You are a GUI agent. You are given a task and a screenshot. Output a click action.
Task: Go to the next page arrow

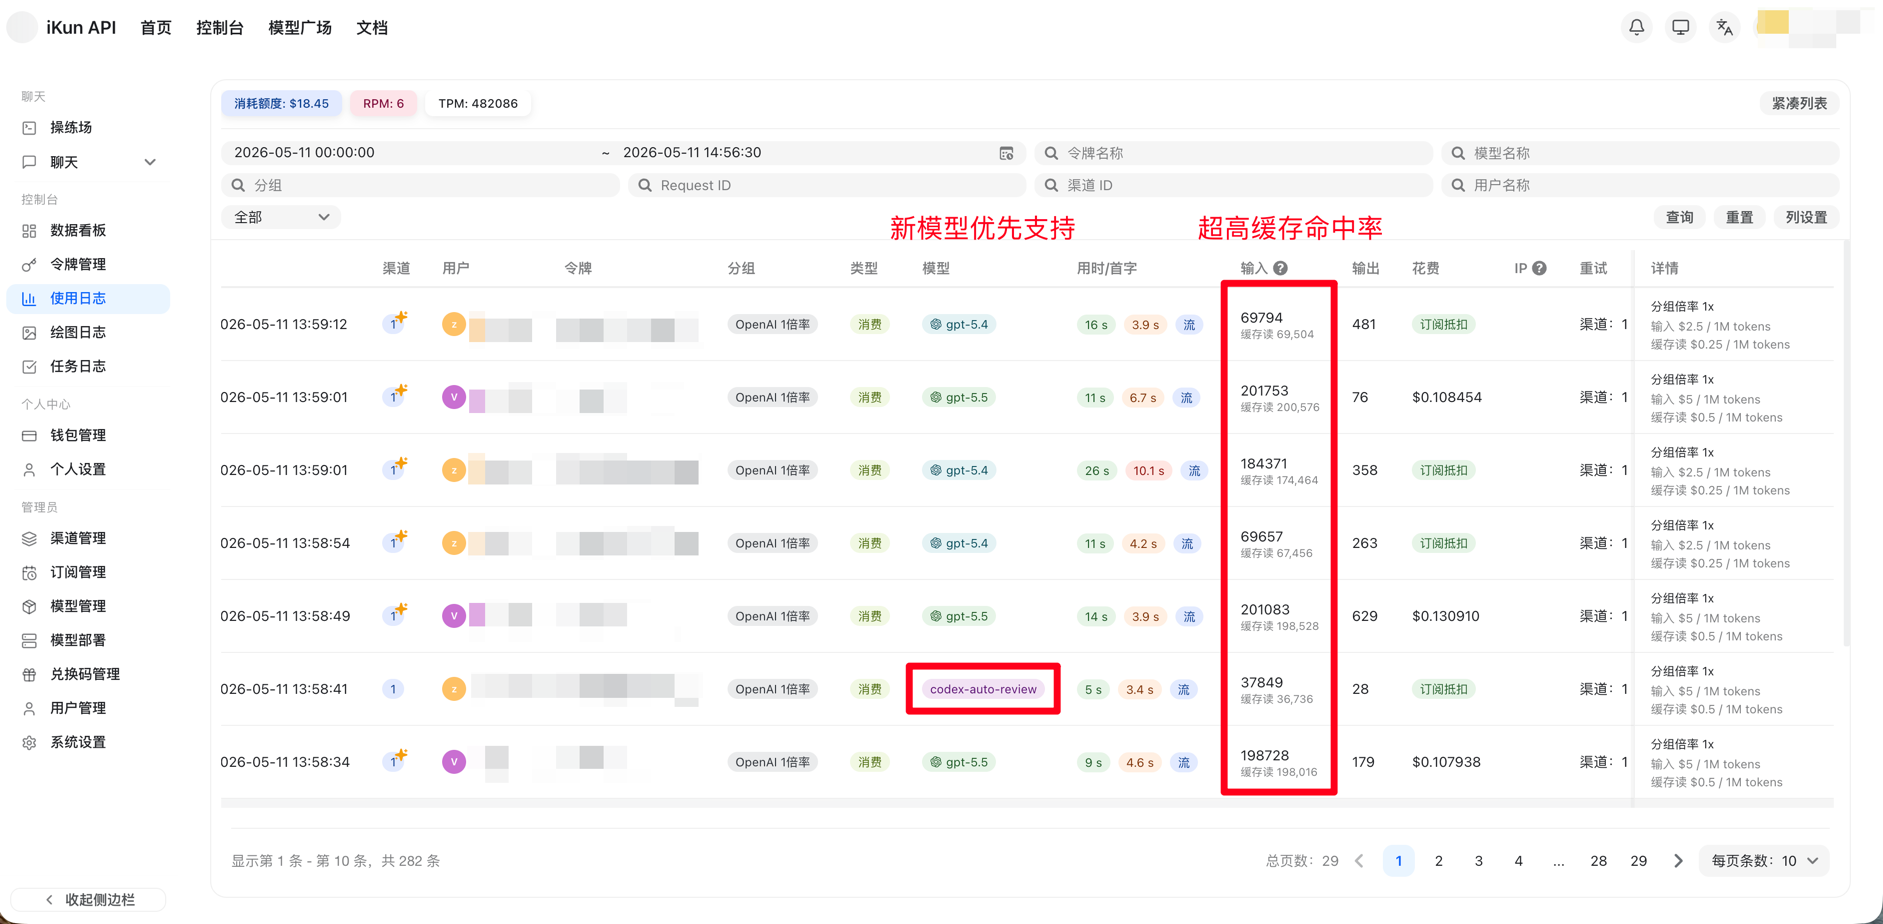1678,861
